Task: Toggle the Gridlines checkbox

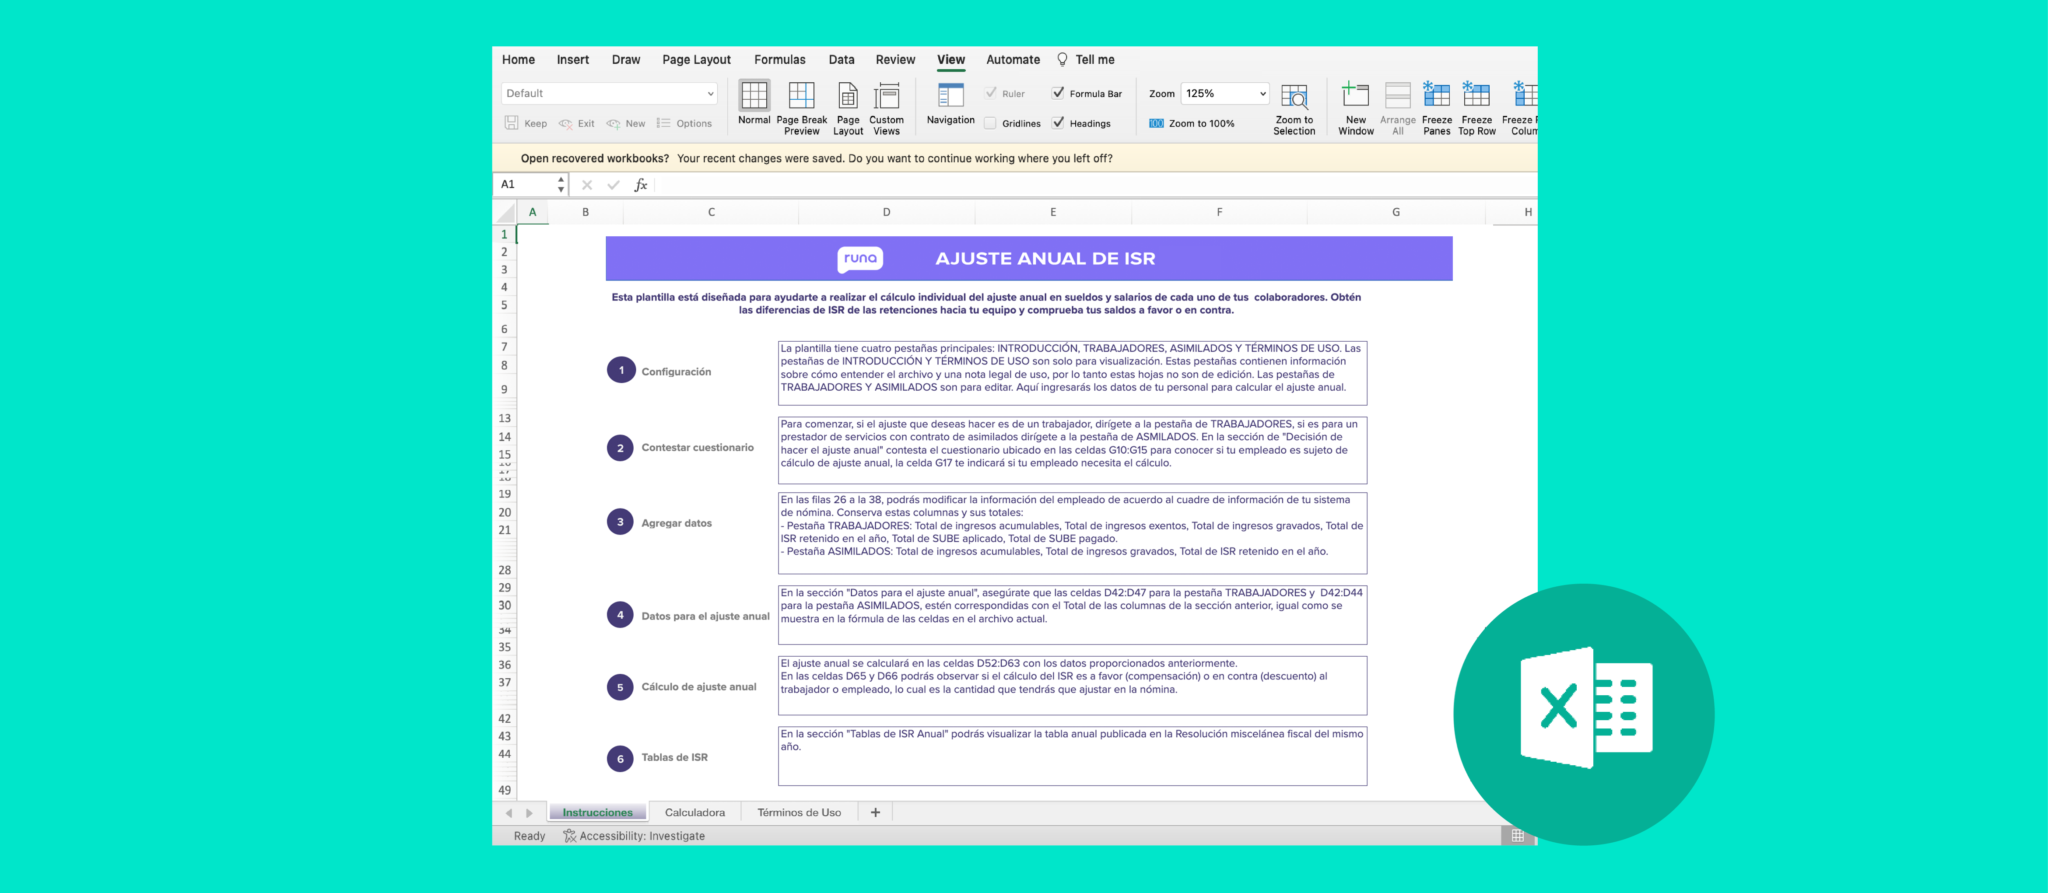Action: tap(990, 123)
